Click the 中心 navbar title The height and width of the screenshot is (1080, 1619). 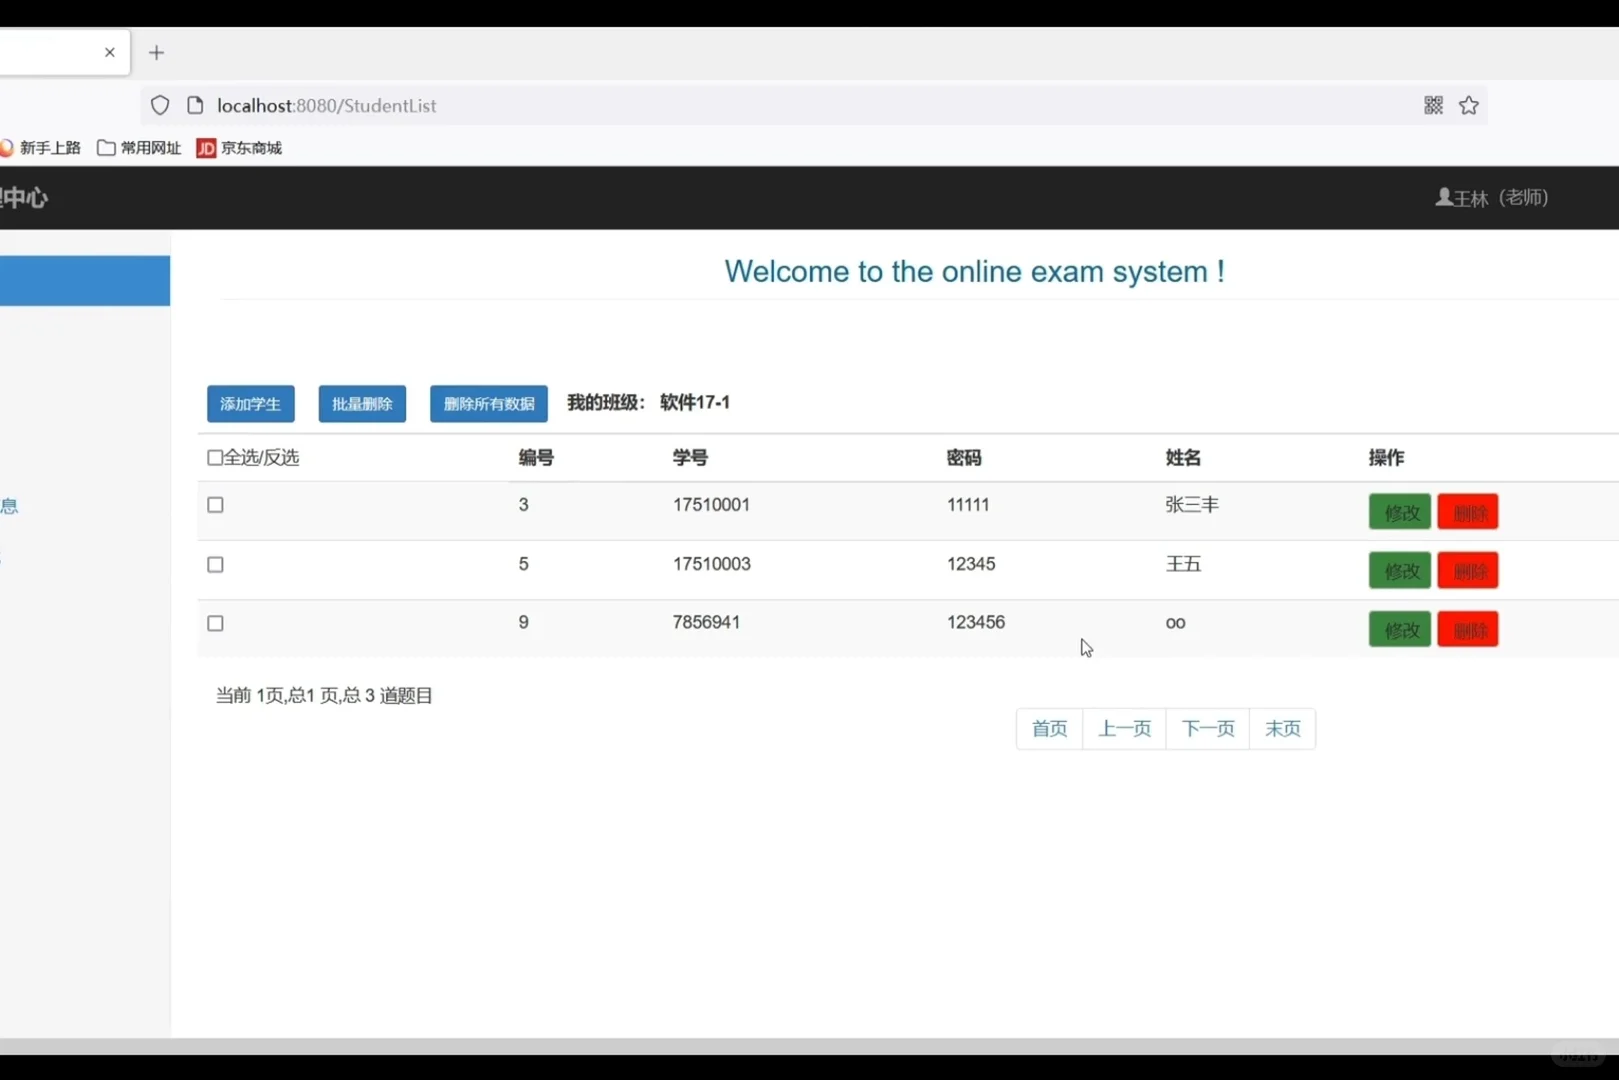tap(24, 198)
